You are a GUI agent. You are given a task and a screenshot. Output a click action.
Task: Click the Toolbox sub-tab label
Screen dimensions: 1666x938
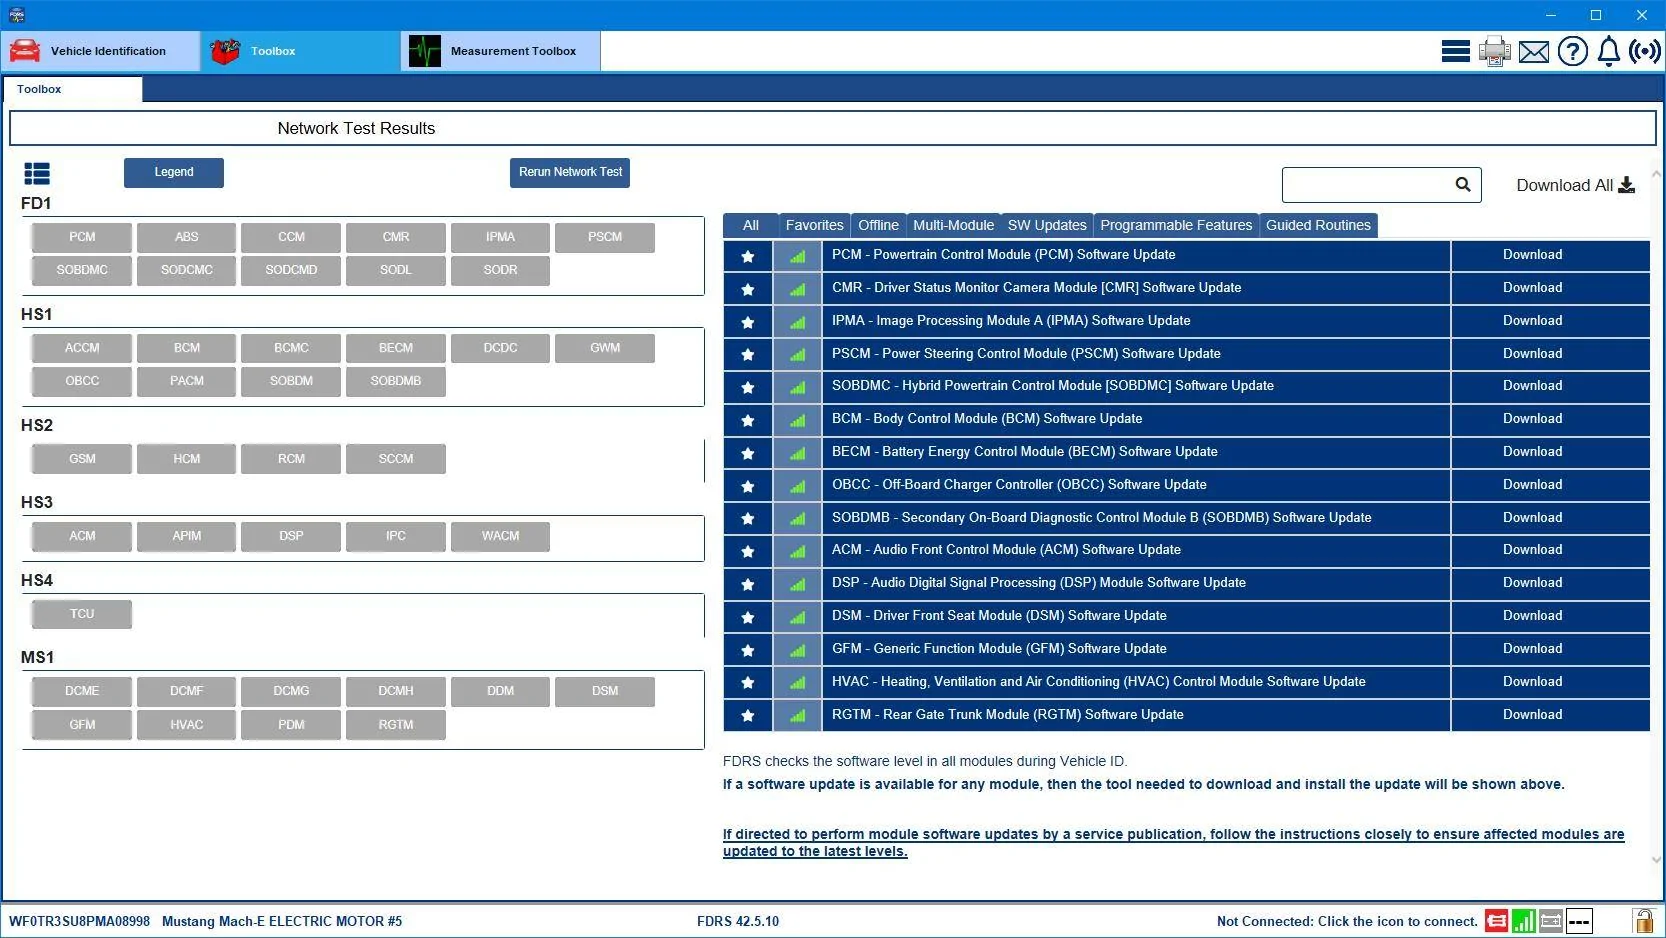tap(39, 89)
